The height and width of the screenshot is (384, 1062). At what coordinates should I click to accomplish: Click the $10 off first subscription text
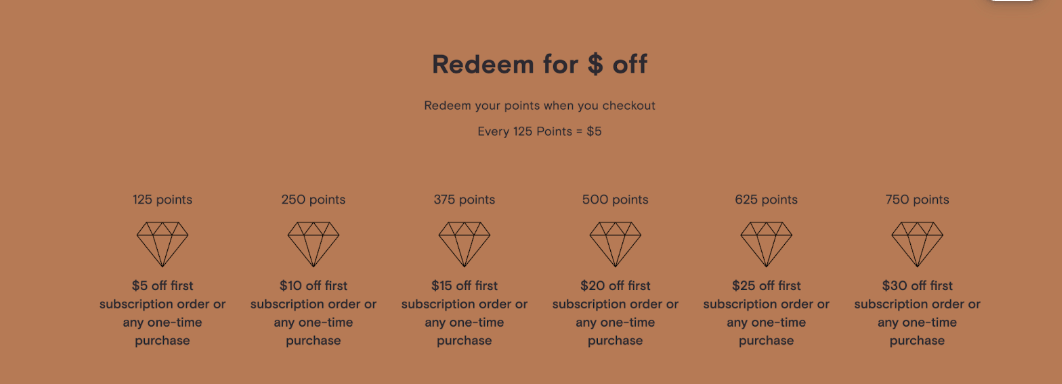314,313
